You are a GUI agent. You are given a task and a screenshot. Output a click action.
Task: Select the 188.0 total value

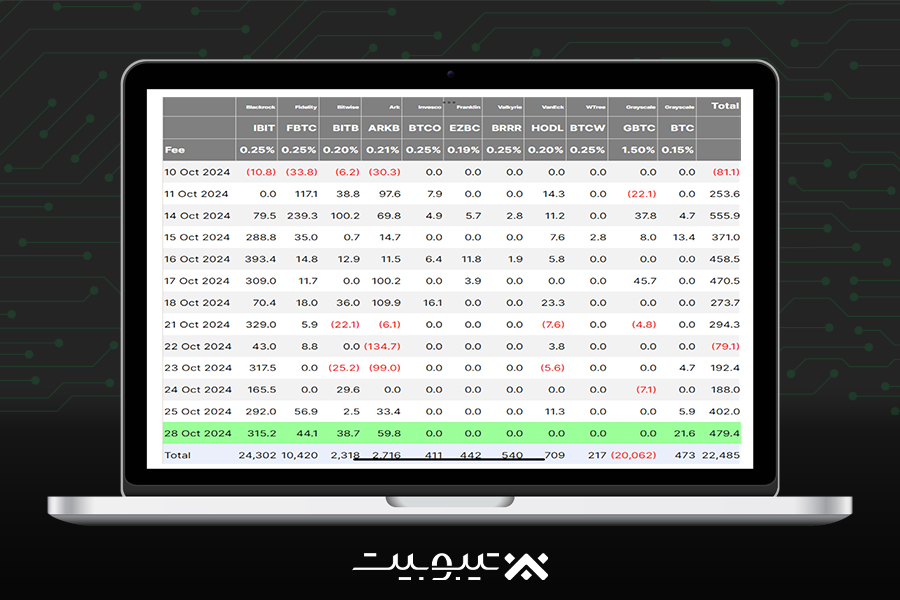[x=726, y=389]
